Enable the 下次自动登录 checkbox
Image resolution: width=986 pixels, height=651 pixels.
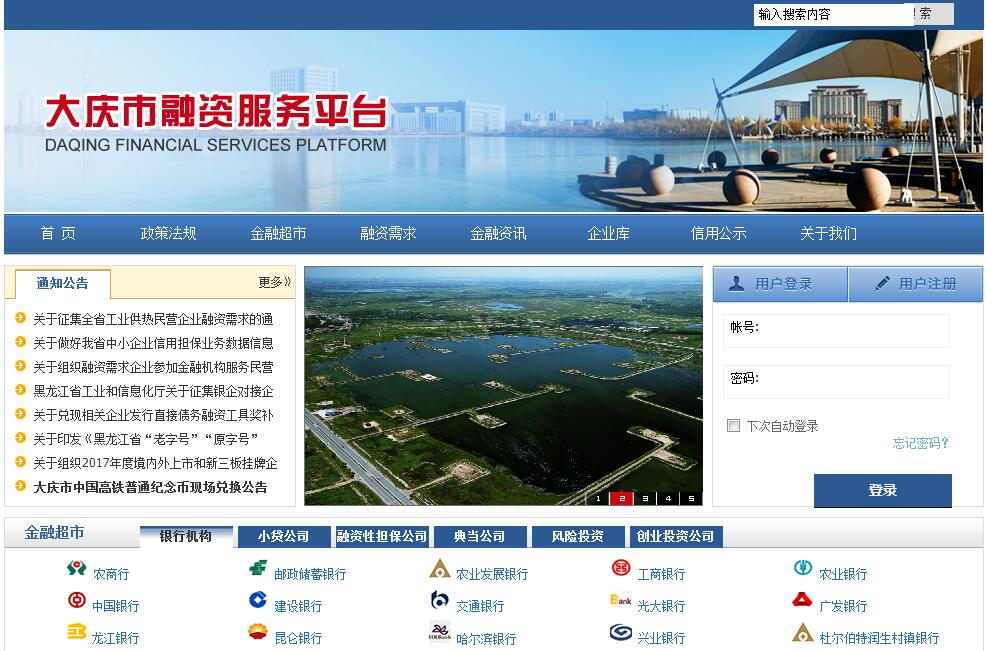tap(733, 425)
